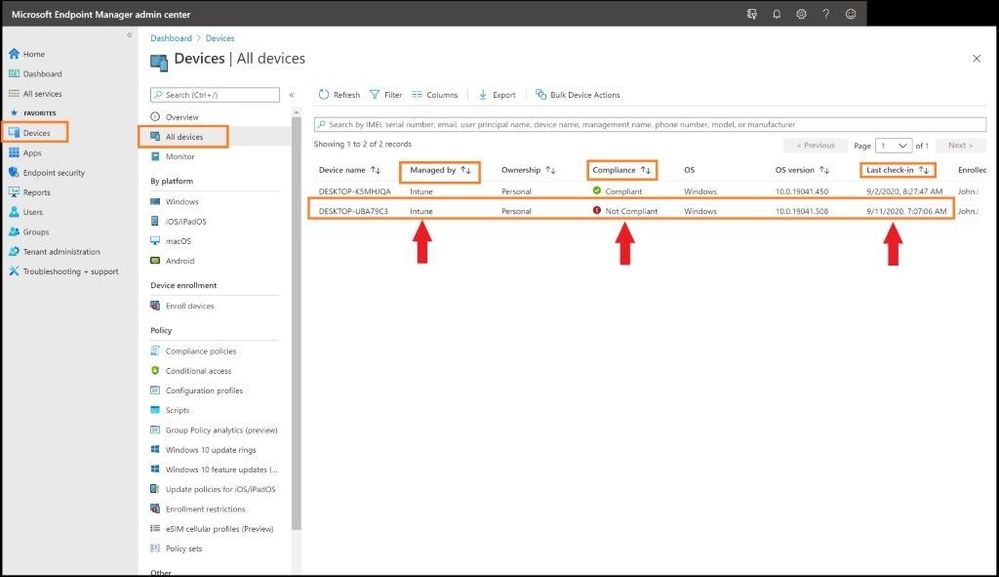Click the Previous page button
This screenshot has height=577, width=999.
pos(816,146)
